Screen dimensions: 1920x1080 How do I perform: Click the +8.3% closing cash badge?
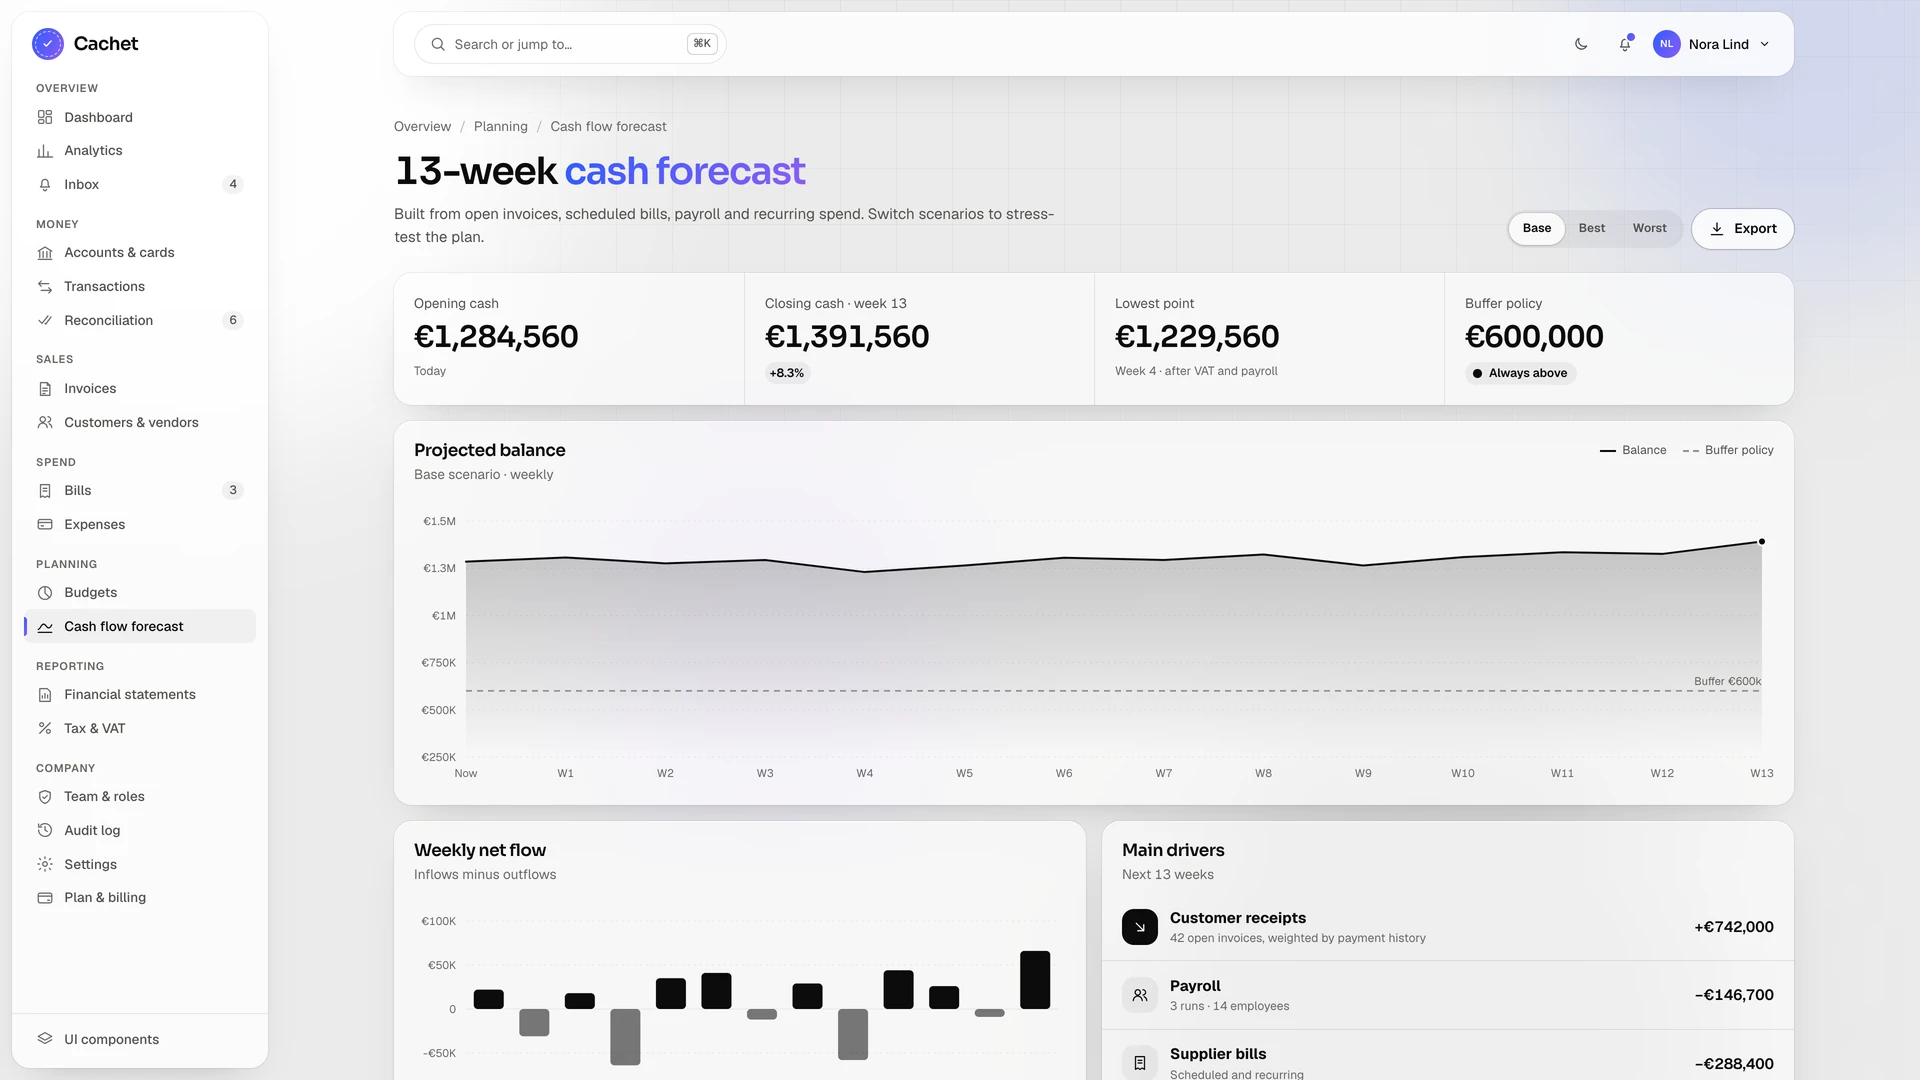coord(787,374)
